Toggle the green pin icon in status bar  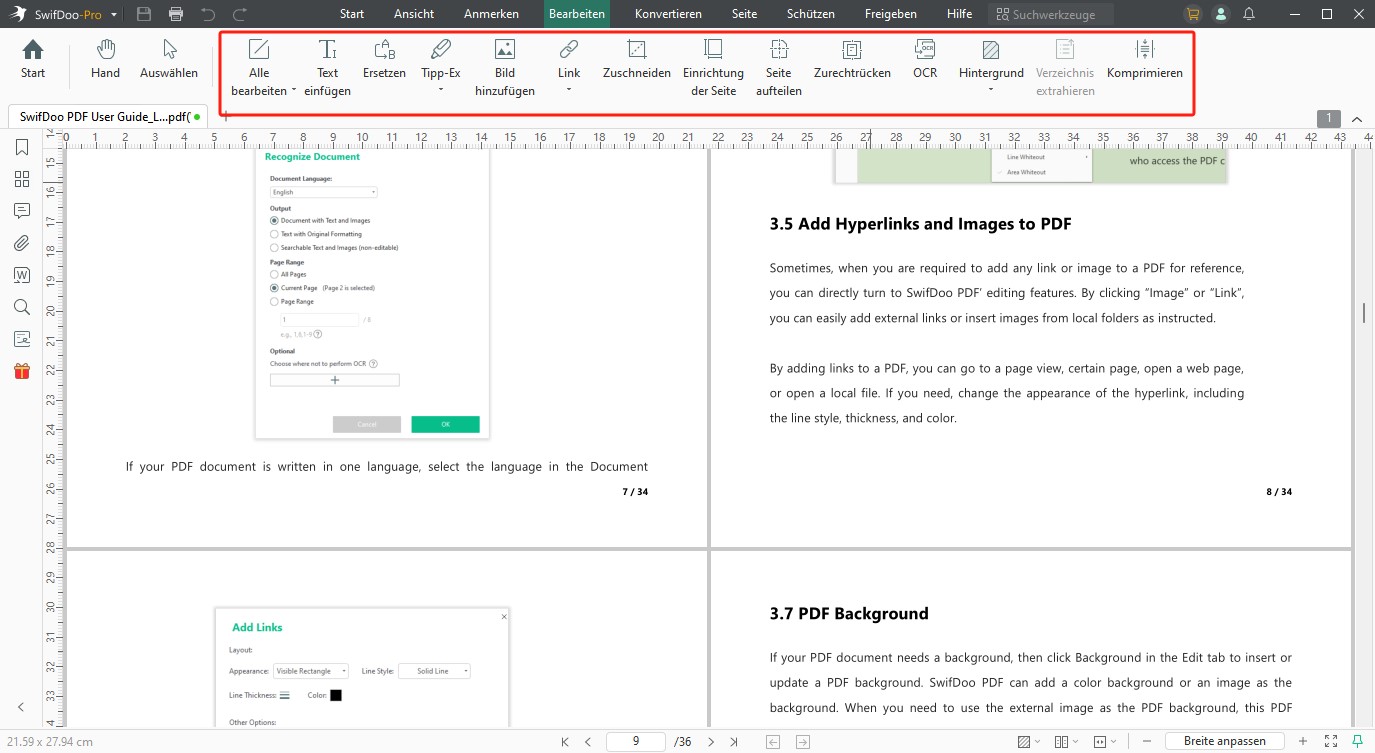(1357, 741)
